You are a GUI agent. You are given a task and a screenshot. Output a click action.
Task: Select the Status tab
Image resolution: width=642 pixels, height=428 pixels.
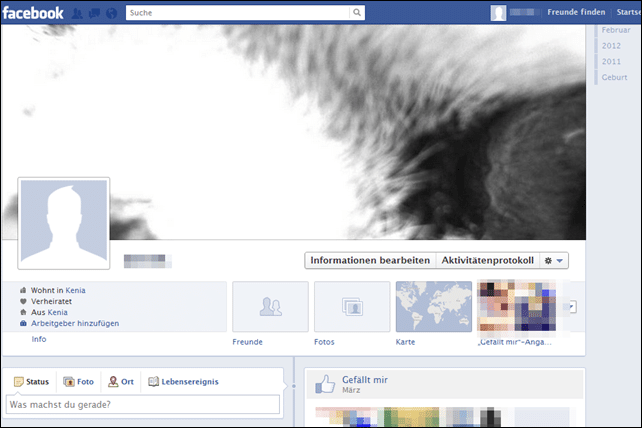[32, 382]
